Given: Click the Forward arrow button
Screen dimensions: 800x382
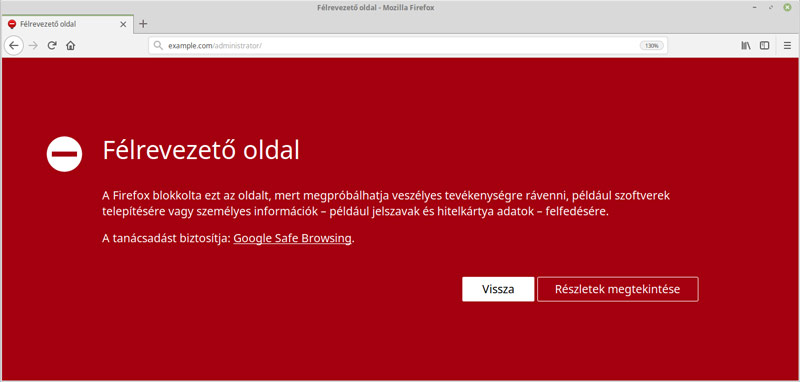Looking at the screenshot, I should tap(33, 45).
